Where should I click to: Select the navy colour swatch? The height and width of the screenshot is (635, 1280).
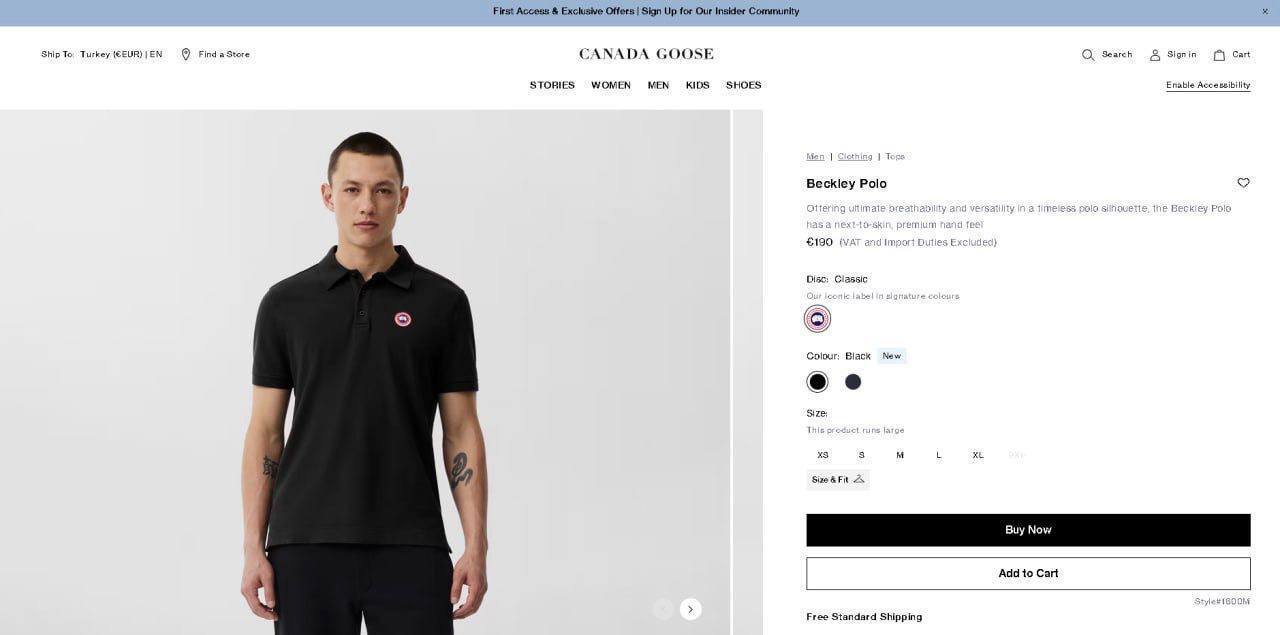[x=853, y=382]
